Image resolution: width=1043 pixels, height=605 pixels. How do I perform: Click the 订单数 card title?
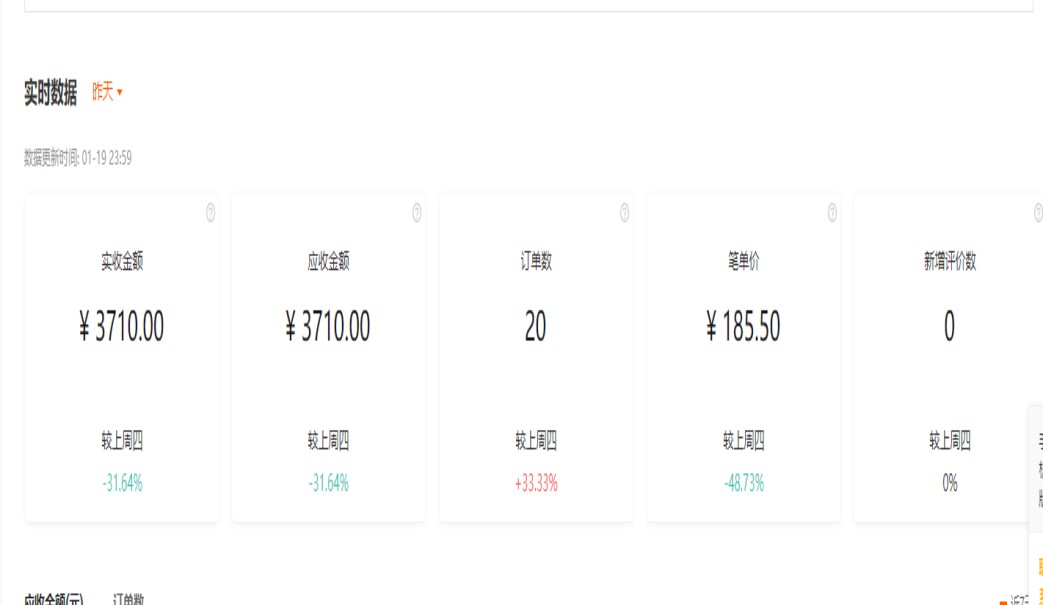tap(535, 262)
